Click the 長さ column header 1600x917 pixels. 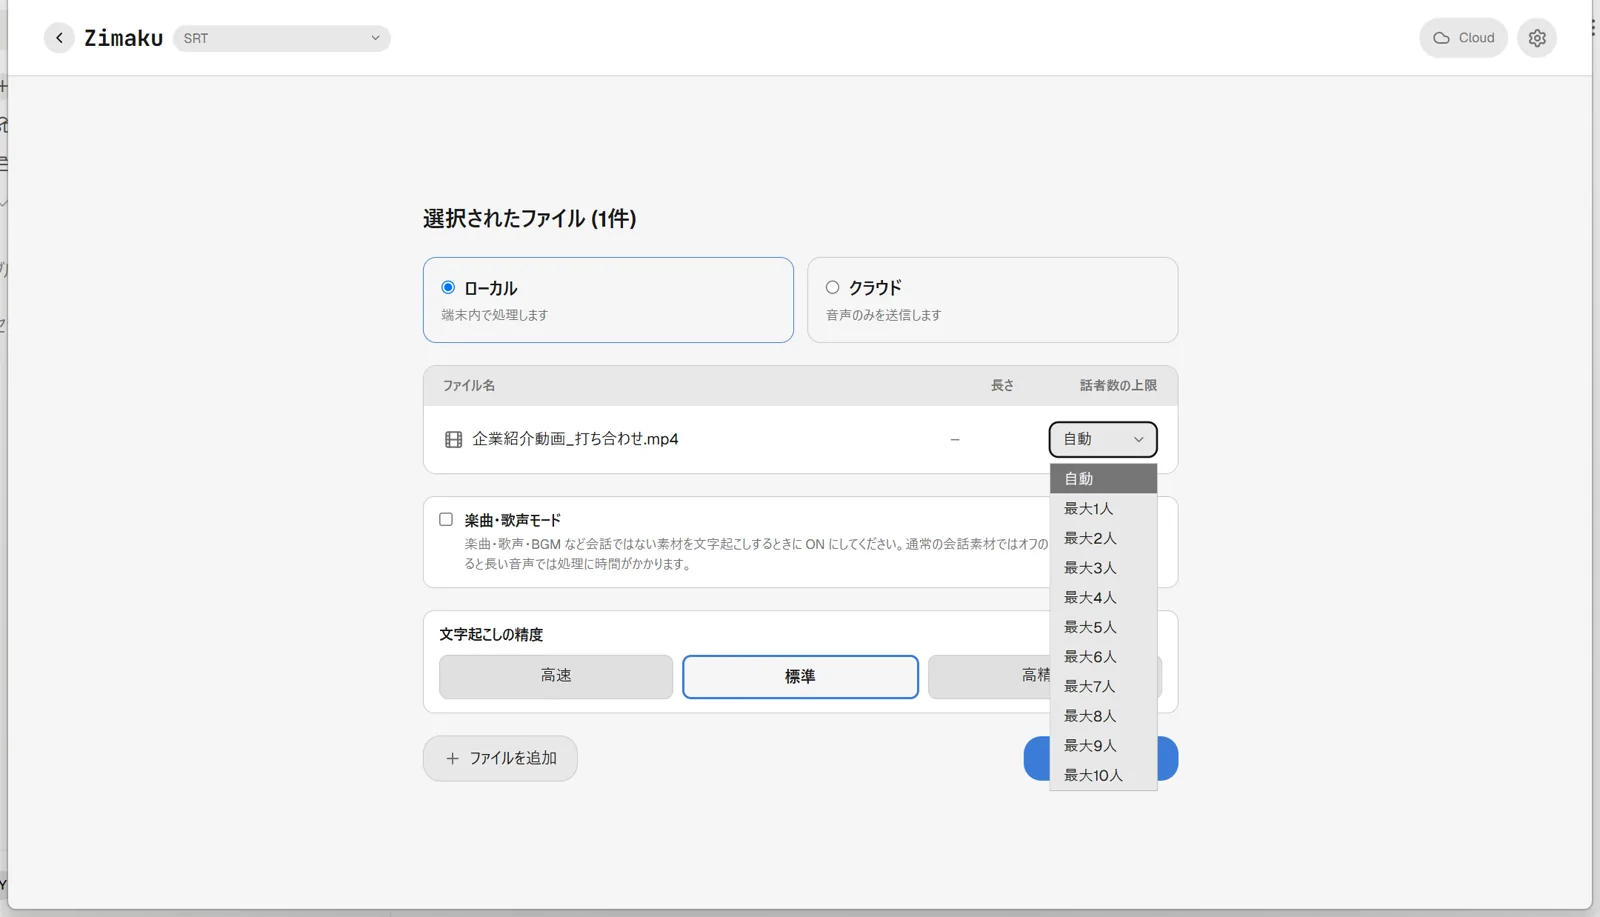pyautogui.click(x=1002, y=386)
